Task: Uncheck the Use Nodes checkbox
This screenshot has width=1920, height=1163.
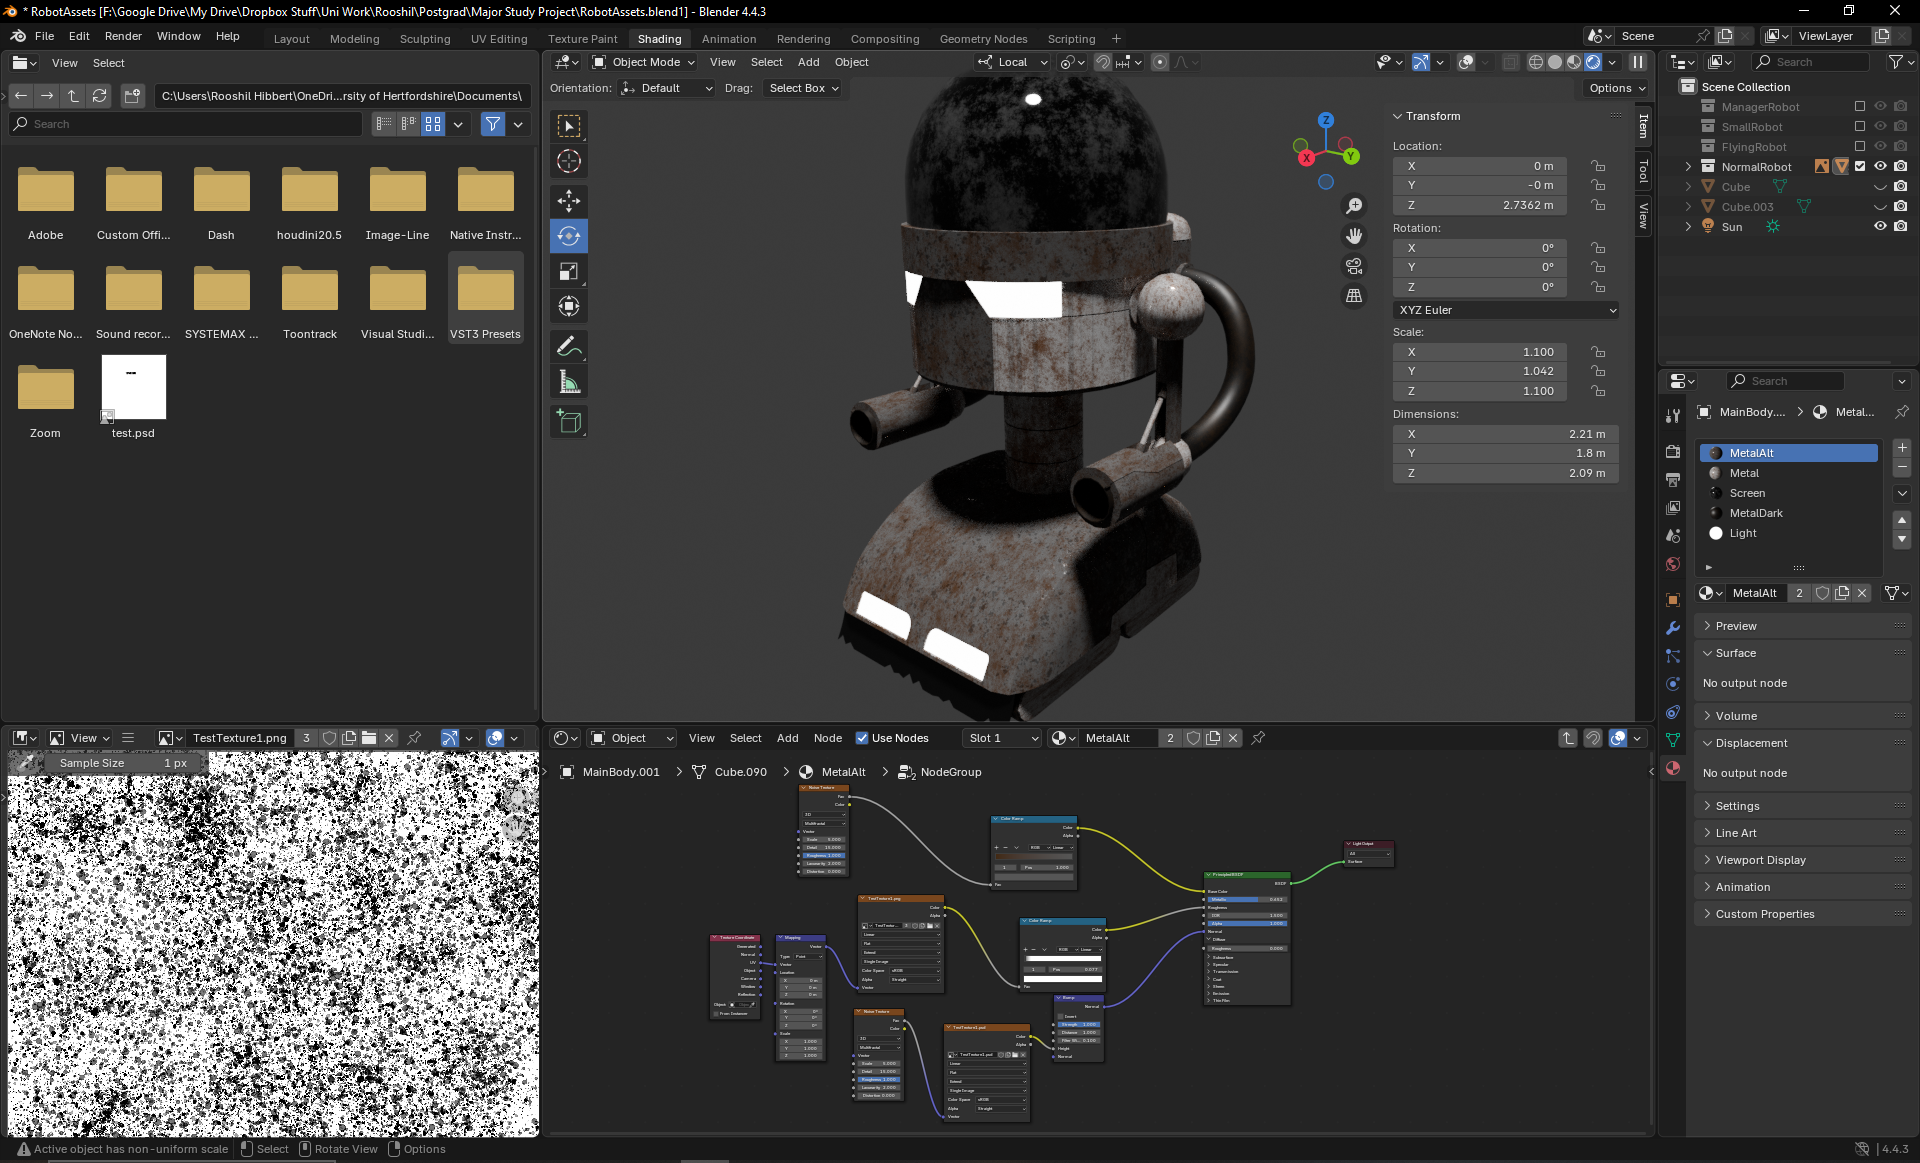Action: click(x=862, y=738)
